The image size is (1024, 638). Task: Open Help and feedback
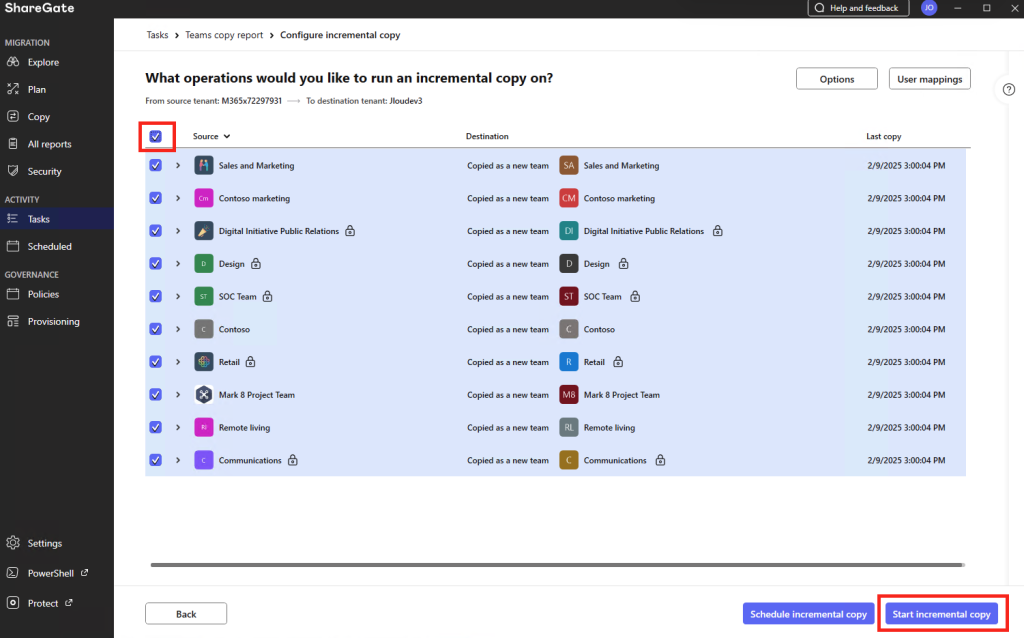858,8
